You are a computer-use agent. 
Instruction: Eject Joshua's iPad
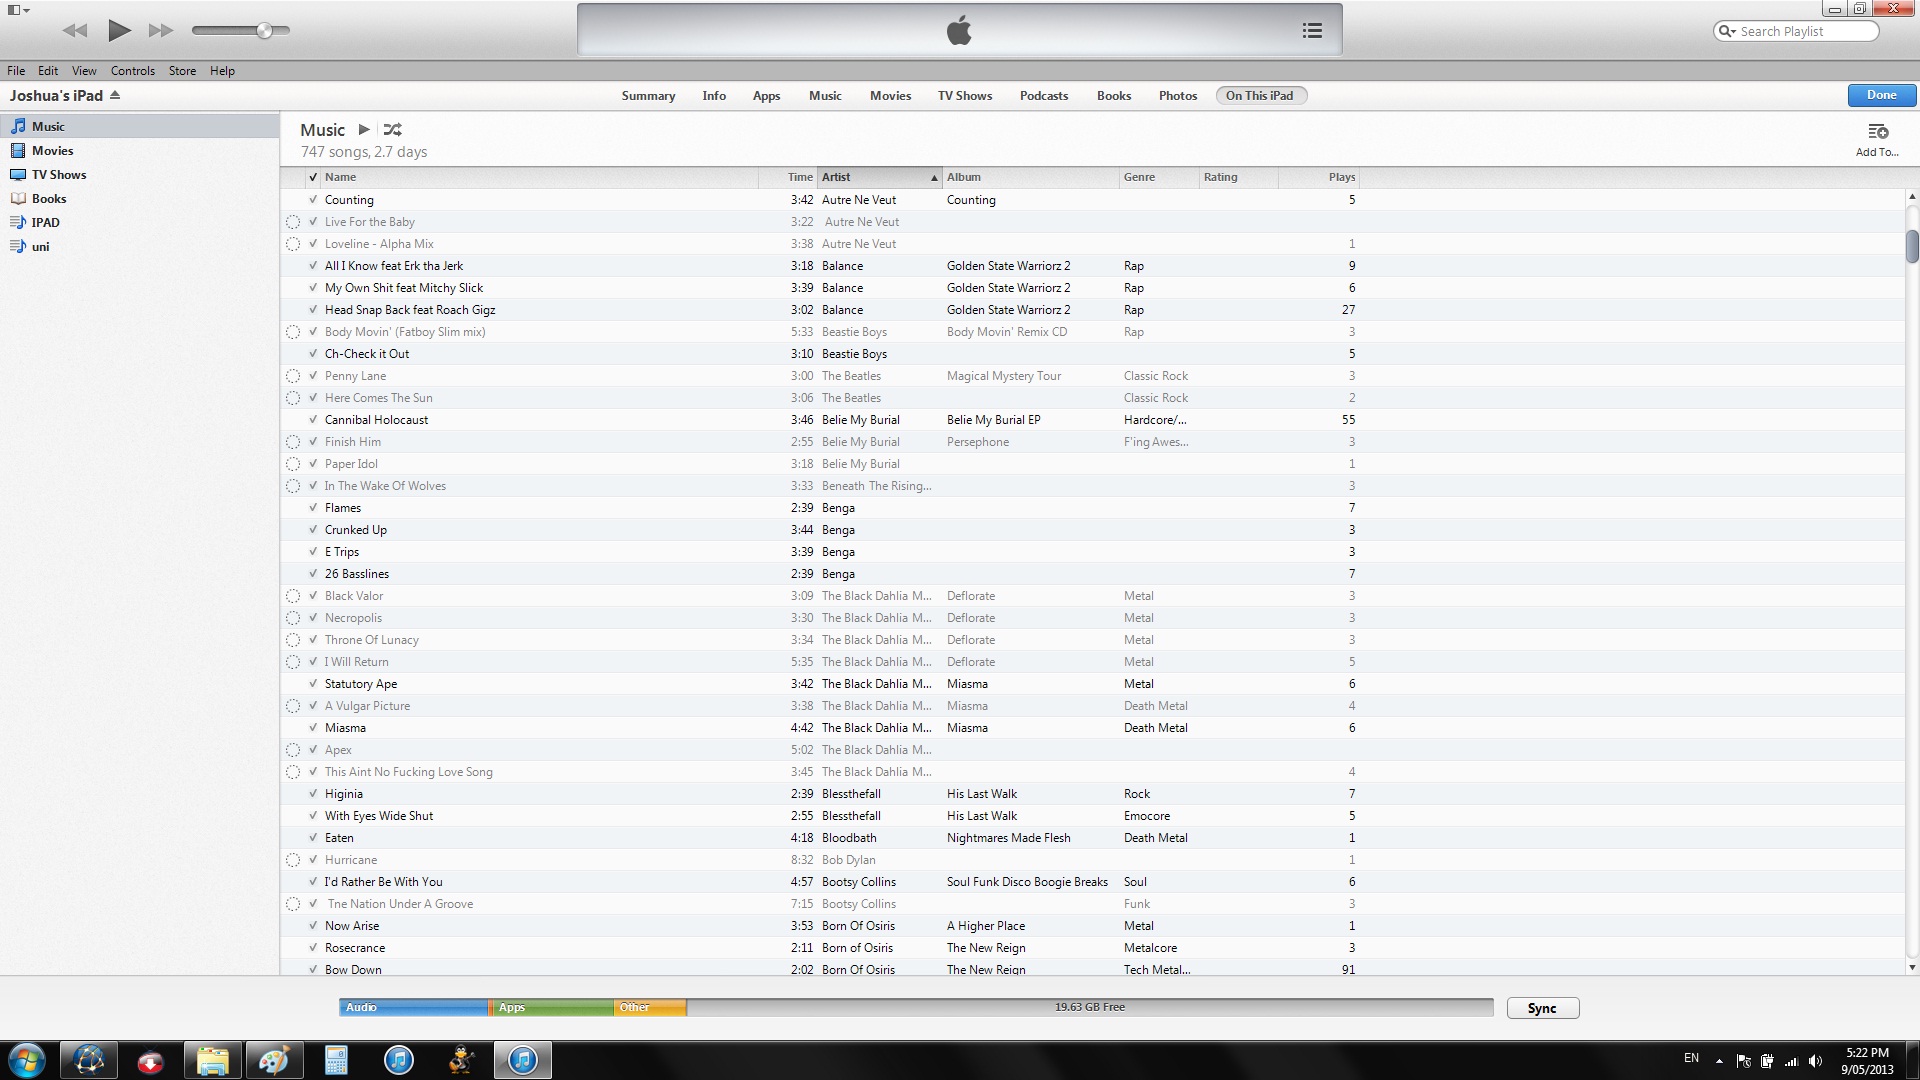[115, 95]
